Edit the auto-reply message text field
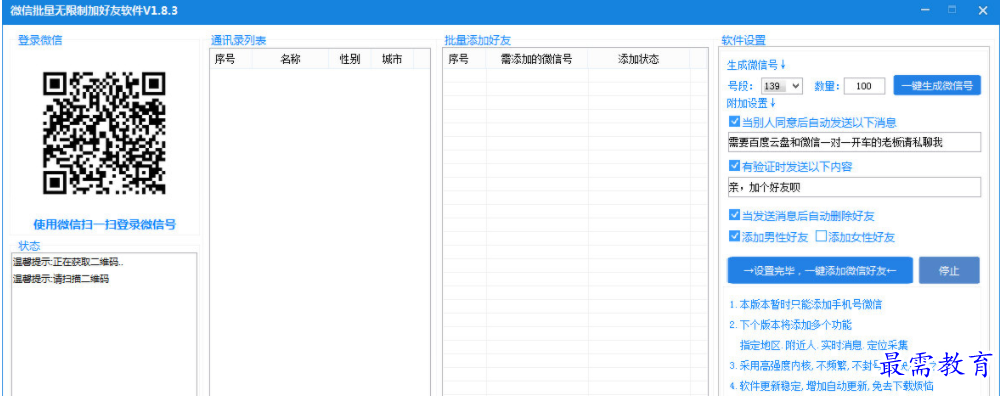The height and width of the screenshot is (396, 1001). pos(854,142)
